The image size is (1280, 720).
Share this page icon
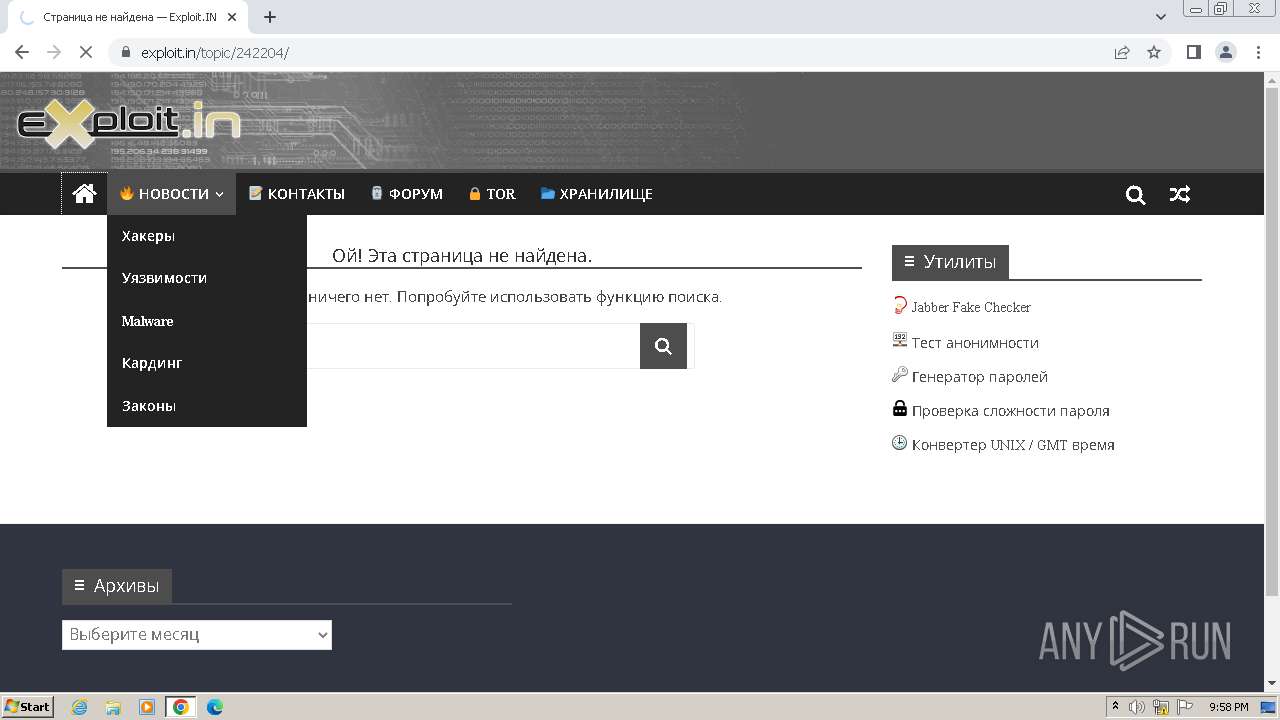pos(1122,52)
